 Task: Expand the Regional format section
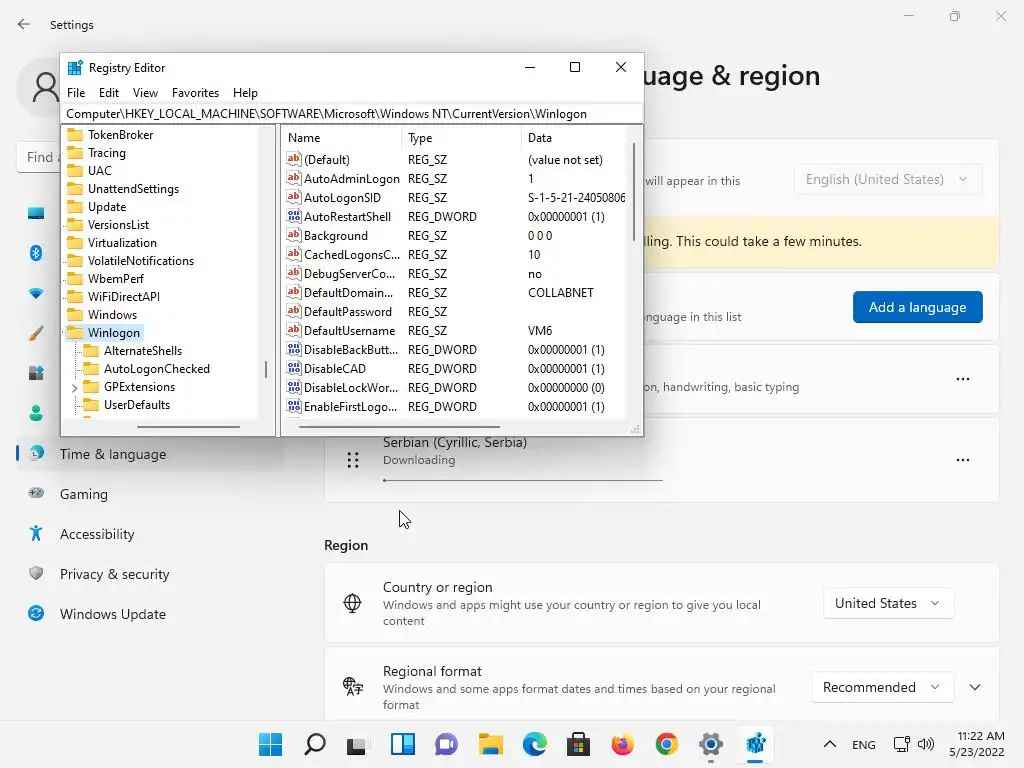coord(974,687)
